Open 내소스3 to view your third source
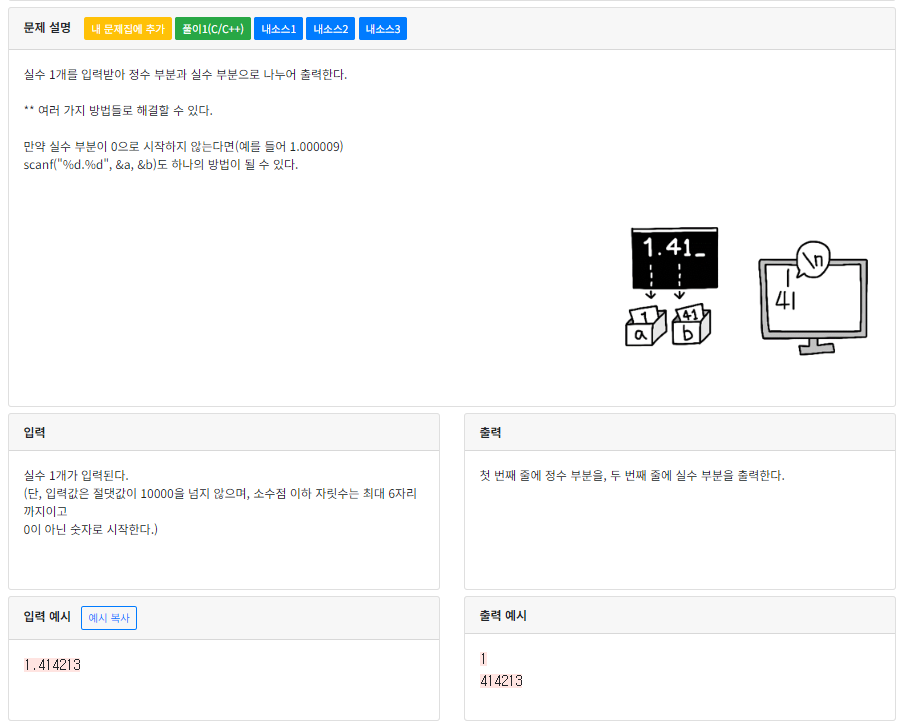Image resolution: width=904 pixels, height=727 pixels. [382, 28]
